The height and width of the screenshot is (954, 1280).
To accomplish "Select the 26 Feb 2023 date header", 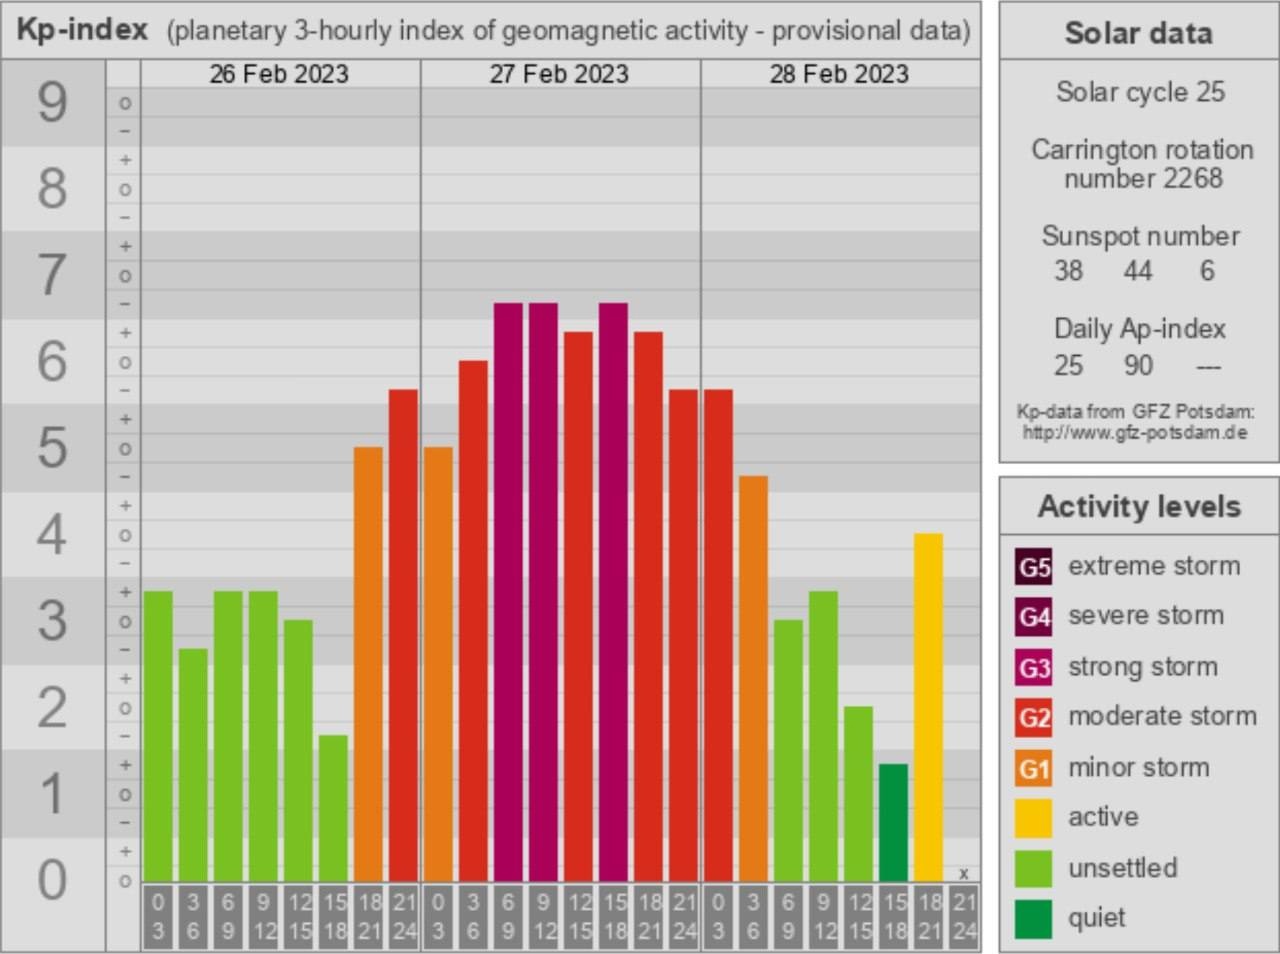I will [279, 74].
